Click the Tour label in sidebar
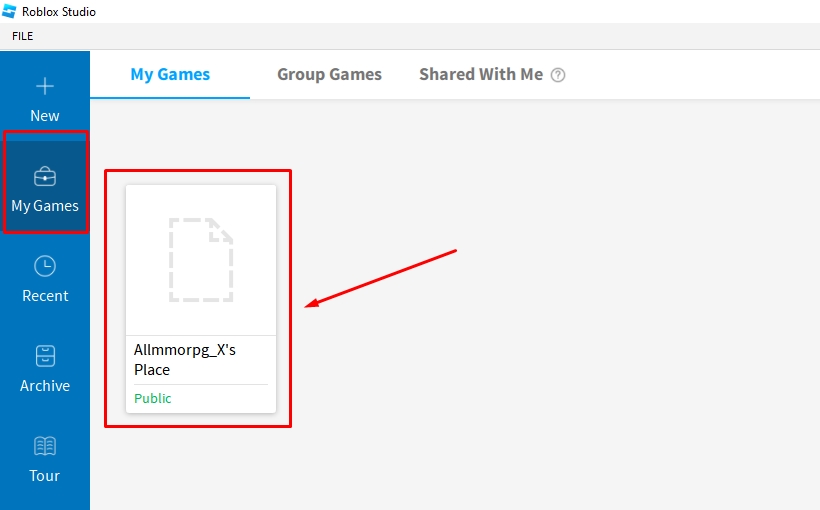820x510 pixels. click(45, 475)
